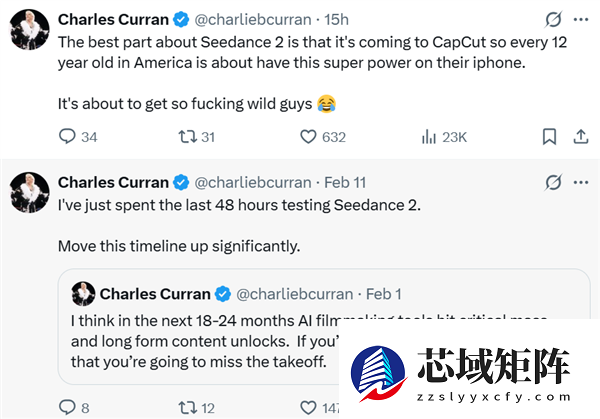Open the @charliebcurran handle on first tweet
Image resolution: width=600 pixels, height=419 pixels.
[x=250, y=19]
